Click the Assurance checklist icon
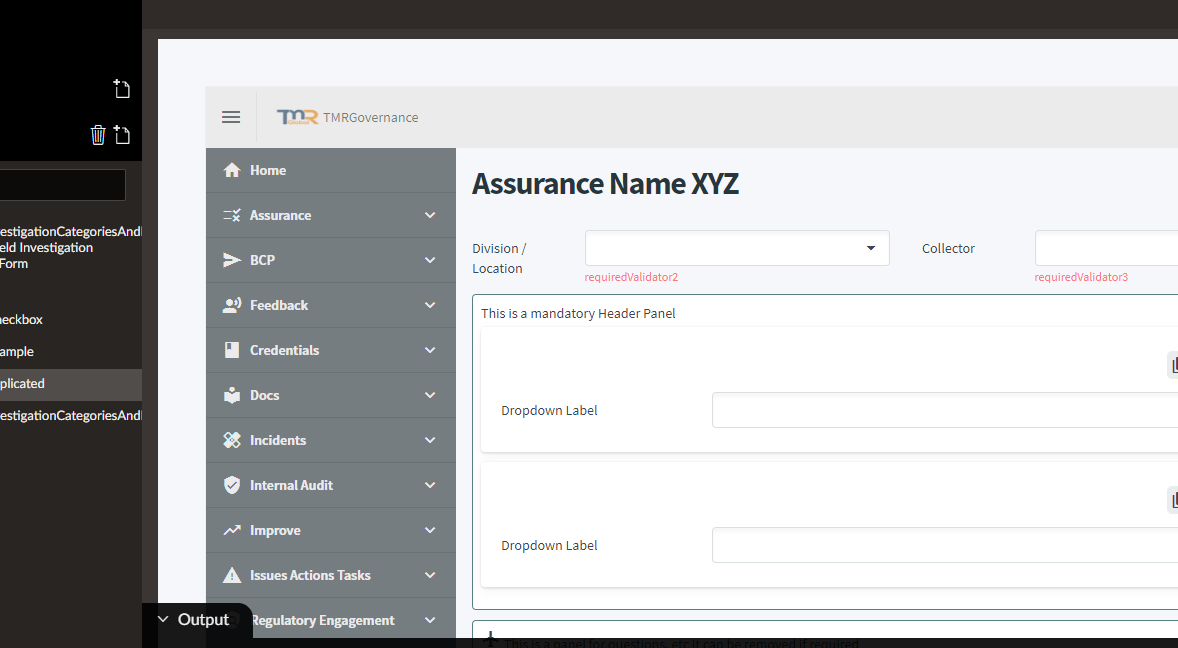 [232, 215]
